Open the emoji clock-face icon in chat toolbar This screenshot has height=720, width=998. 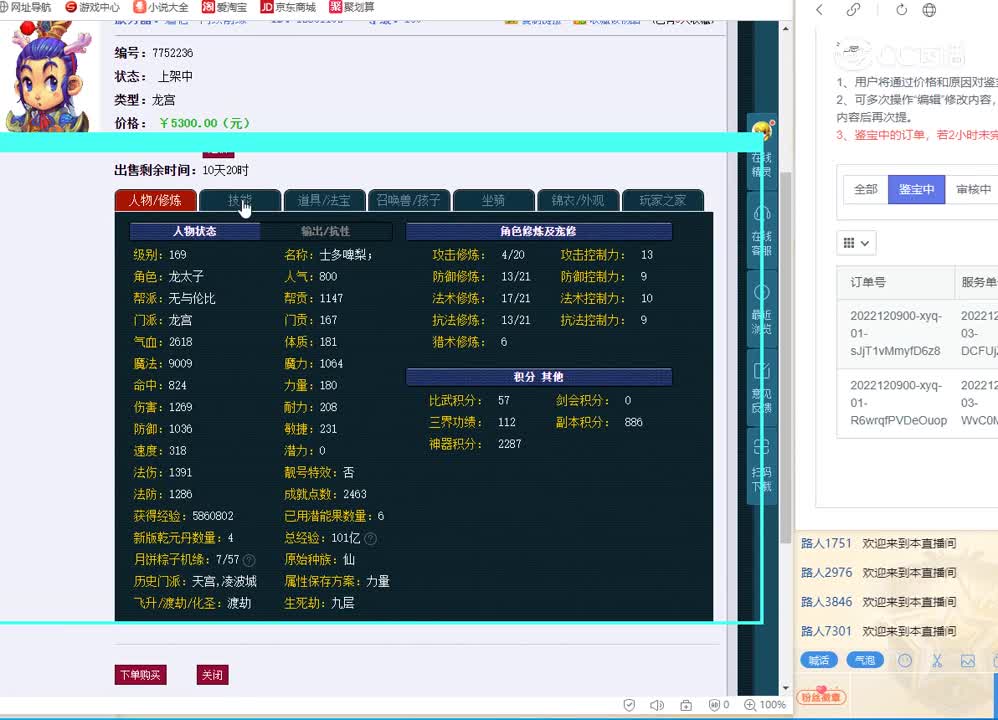click(904, 661)
